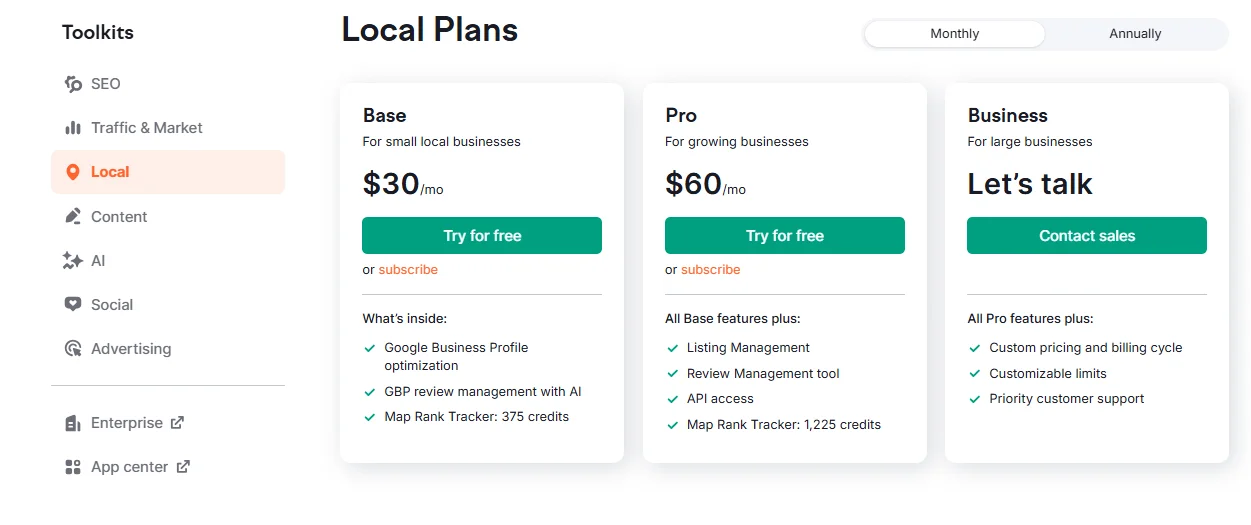Follow the Pro plan subscribe link
The image size is (1251, 525).
[x=710, y=270]
